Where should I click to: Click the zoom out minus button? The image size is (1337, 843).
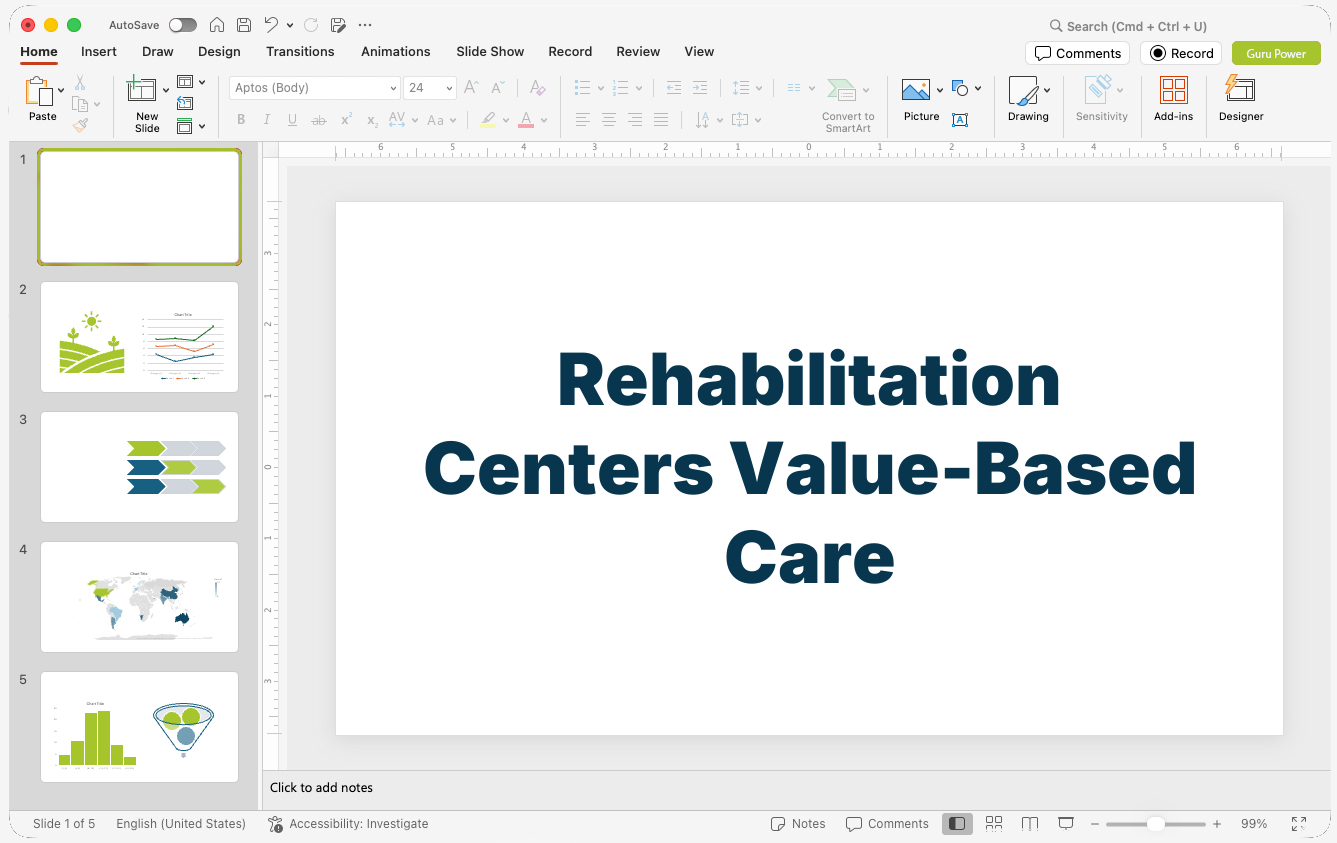point(1095,824)
